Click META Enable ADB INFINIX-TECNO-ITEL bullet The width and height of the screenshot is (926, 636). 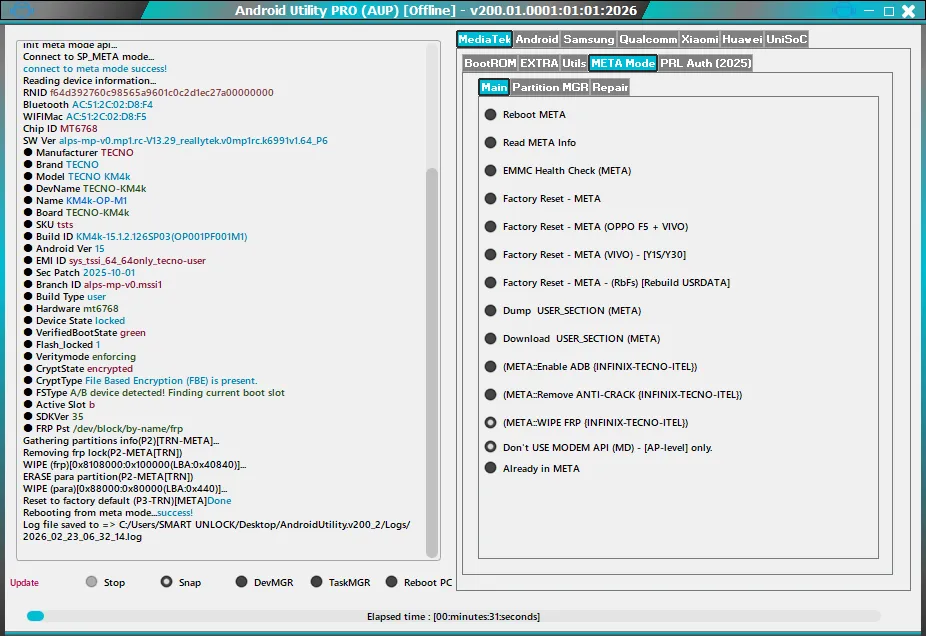pyautogui.click(x=491, y=367)
